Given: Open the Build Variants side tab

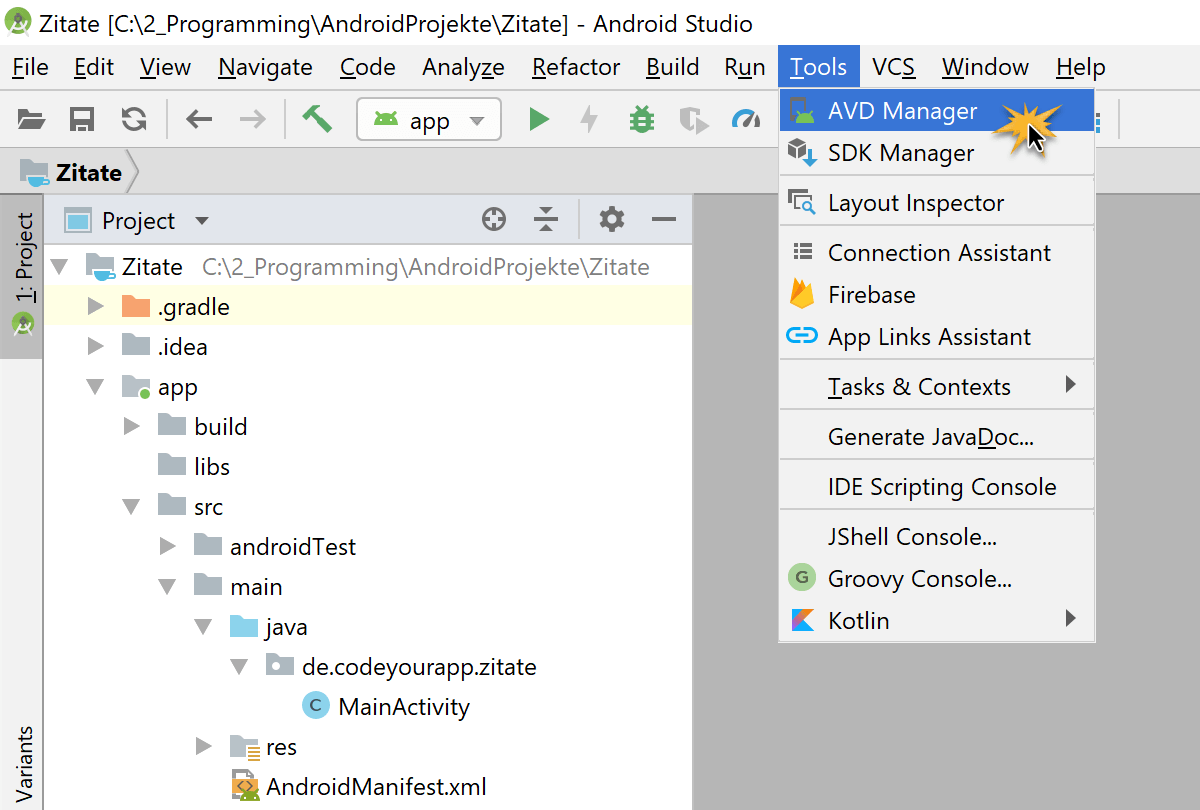Looking at the screenshot, I should pos(23,766).
